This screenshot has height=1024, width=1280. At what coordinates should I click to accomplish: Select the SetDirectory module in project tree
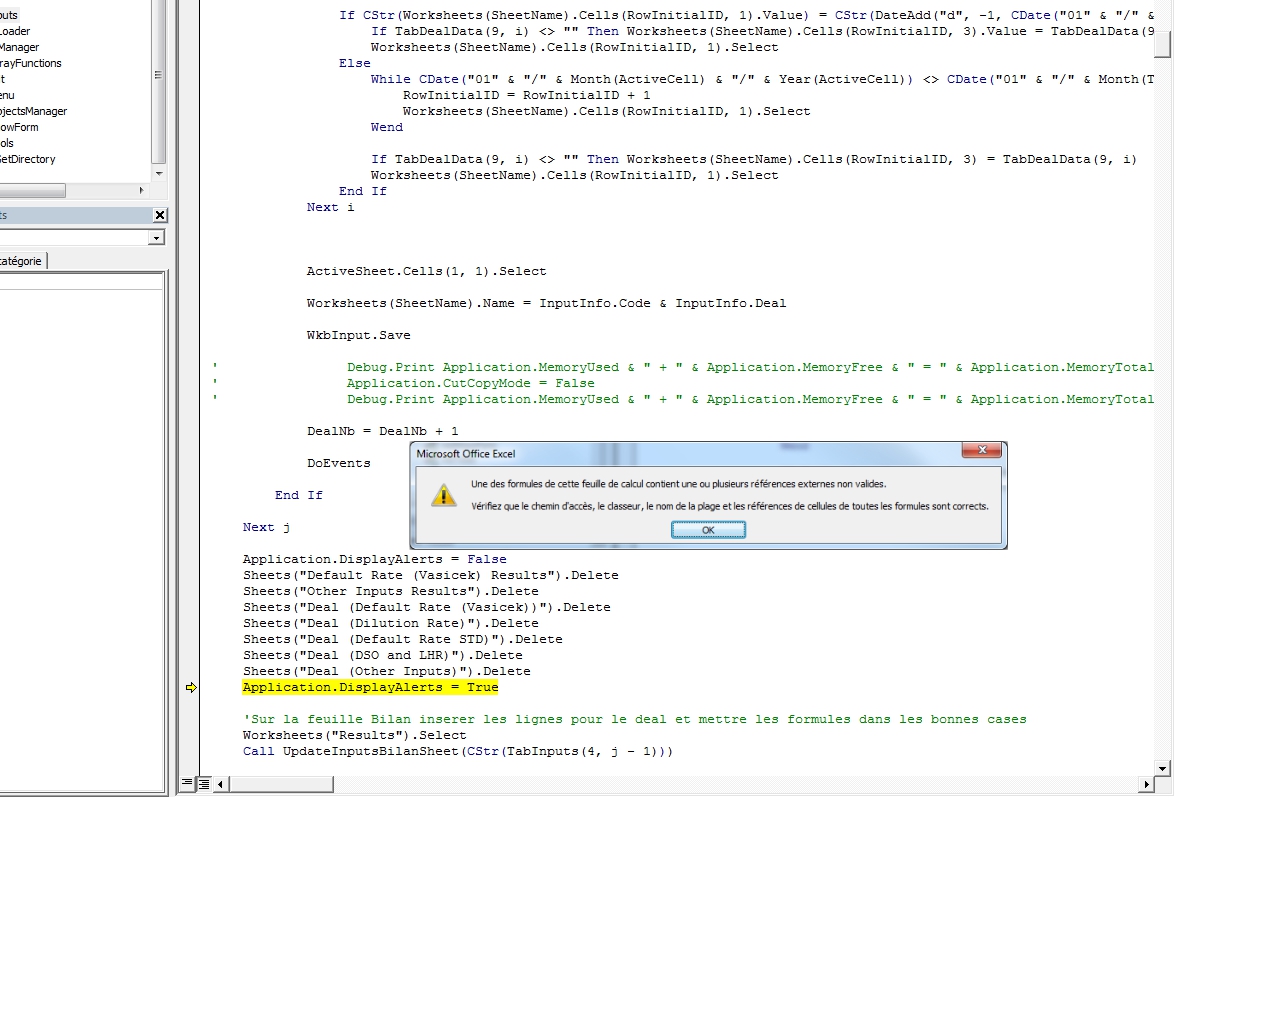tap(28, 159)
